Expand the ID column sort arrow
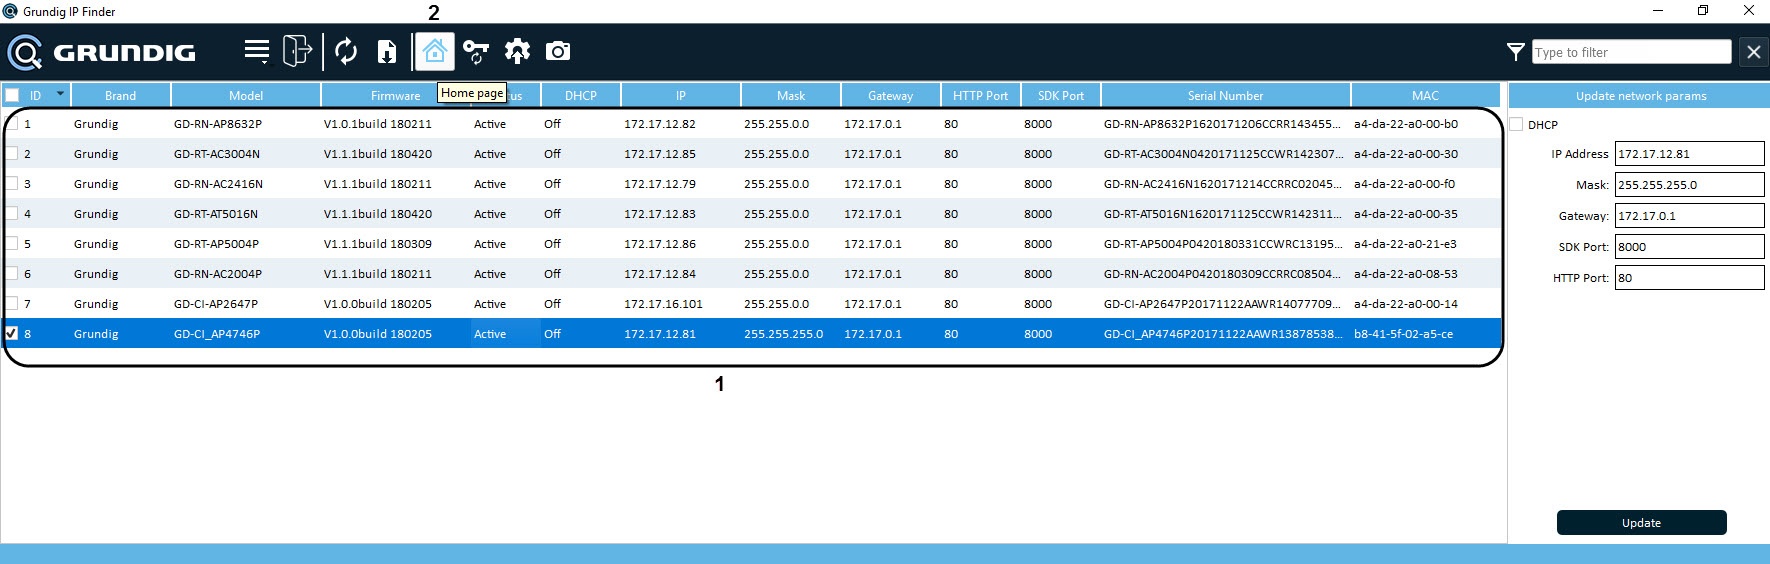The image size is (1770, 564). (x=60, y=94)
